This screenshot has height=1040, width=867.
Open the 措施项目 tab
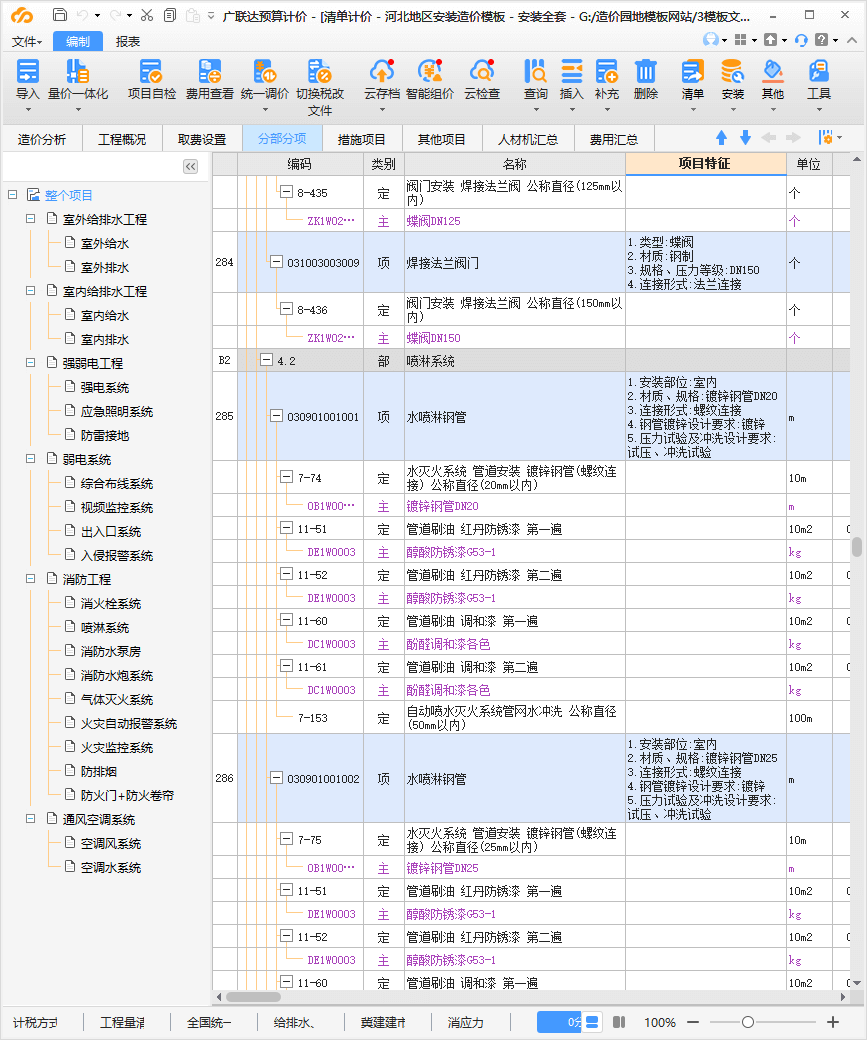(x=361, y=139)
